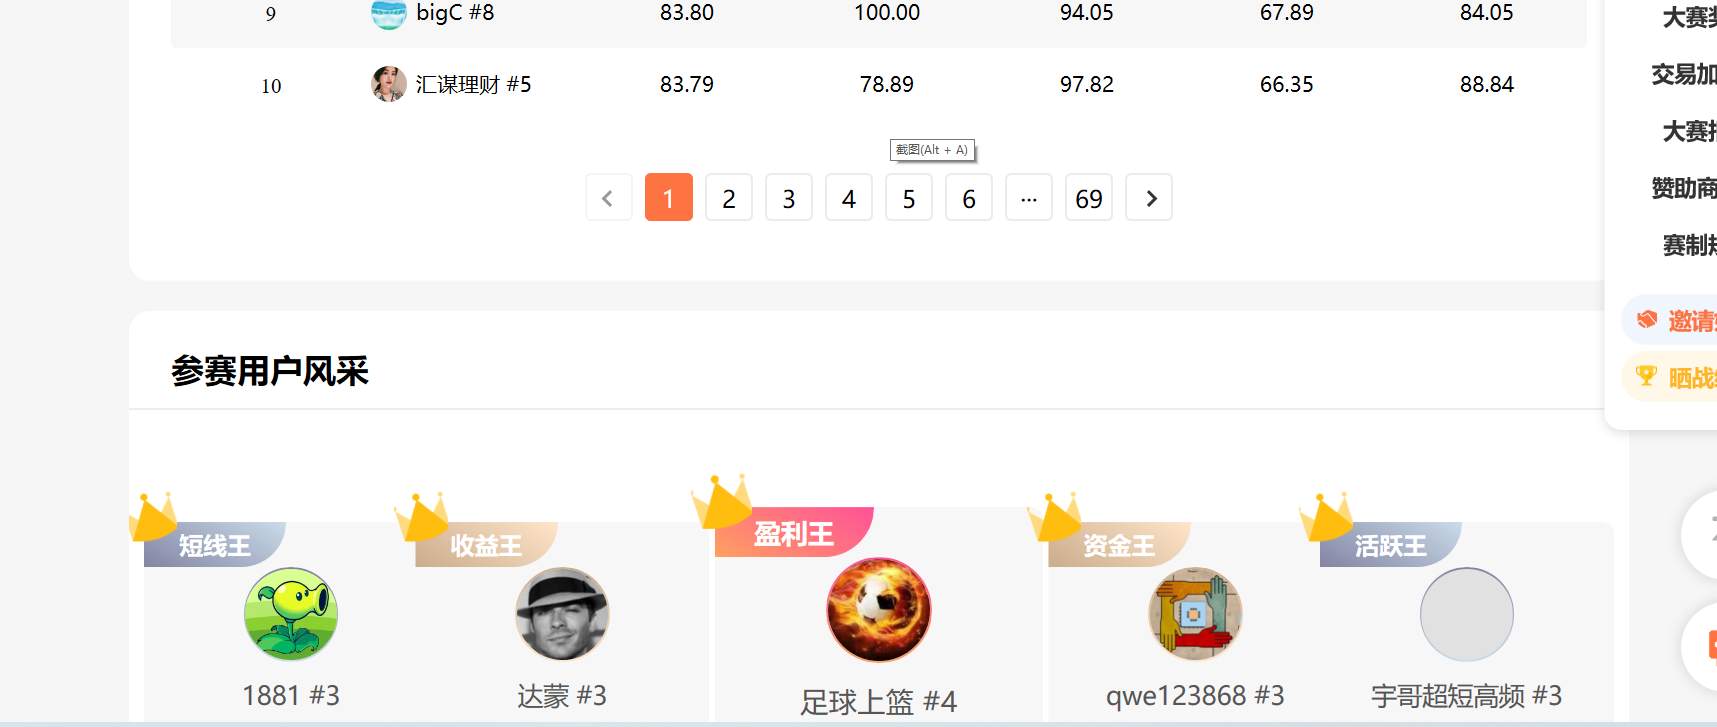Open the 交易加 sidebar menu item
The image size is (1717, 727).
1684,74
